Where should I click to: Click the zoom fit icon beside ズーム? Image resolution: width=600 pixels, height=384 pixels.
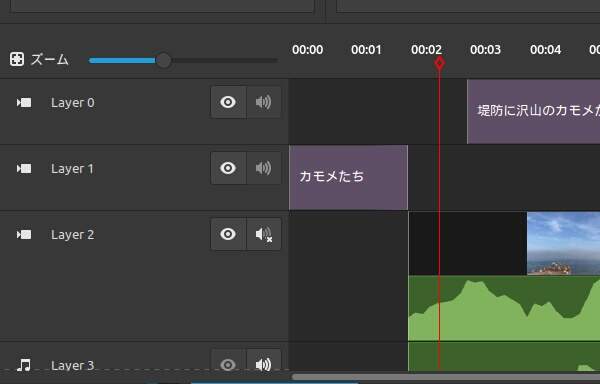(17, 59)
